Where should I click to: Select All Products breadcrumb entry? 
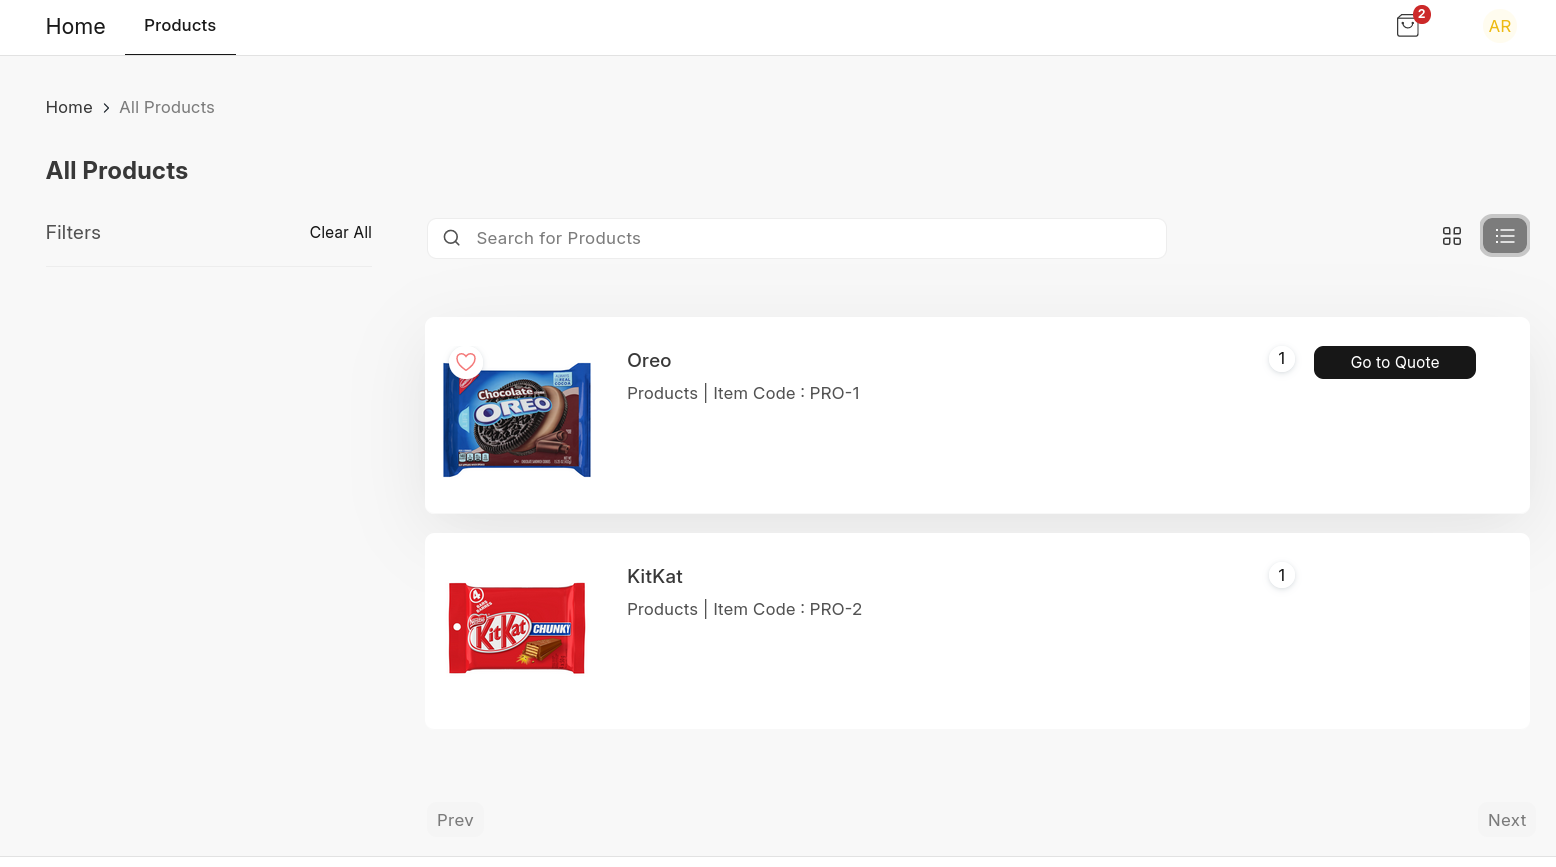(167, 107)
